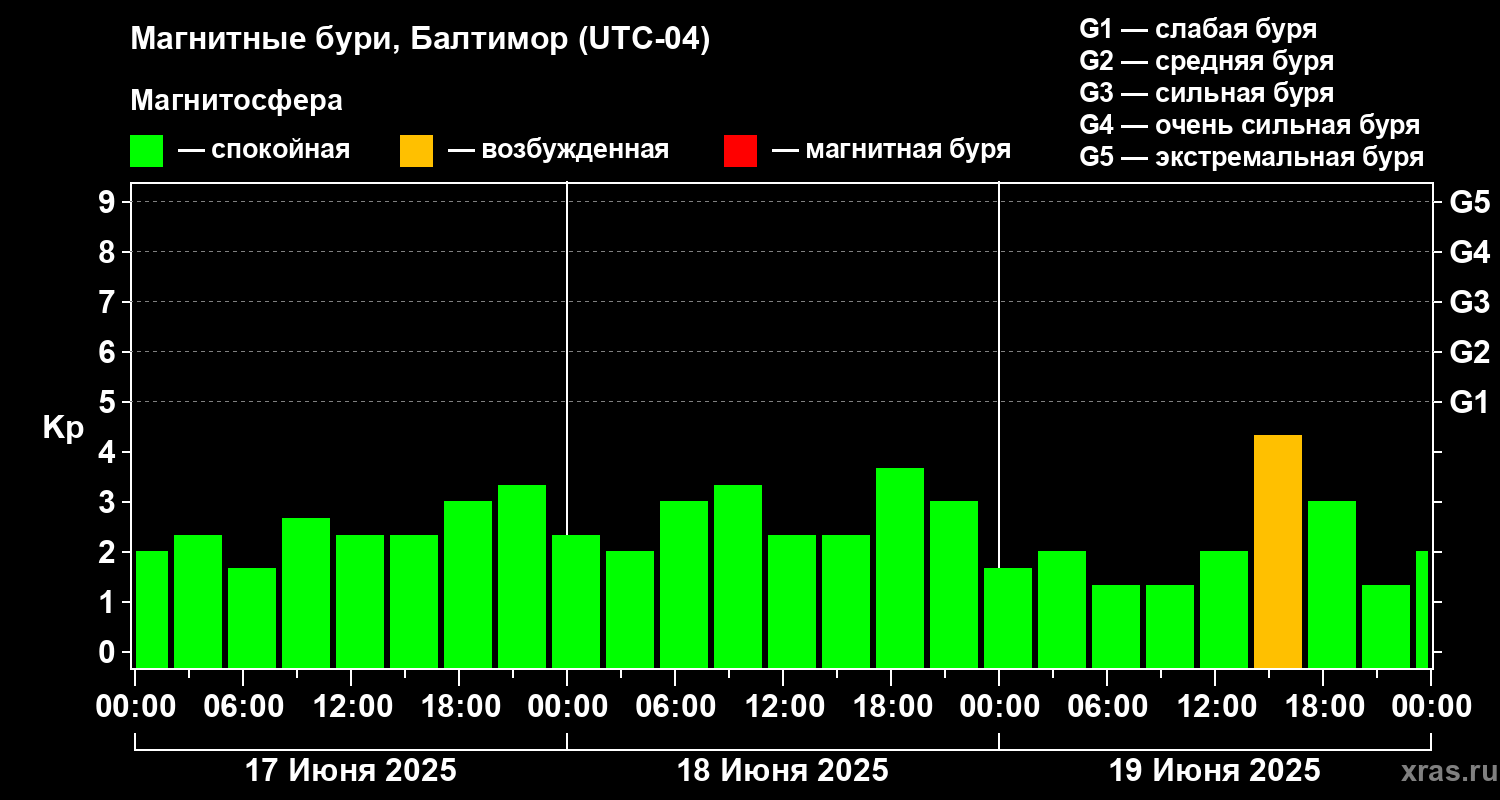The width and height of the screenshot is (1500, 800).
Task: Click the '19 Июня 2025' date label
Action: 1215,771
